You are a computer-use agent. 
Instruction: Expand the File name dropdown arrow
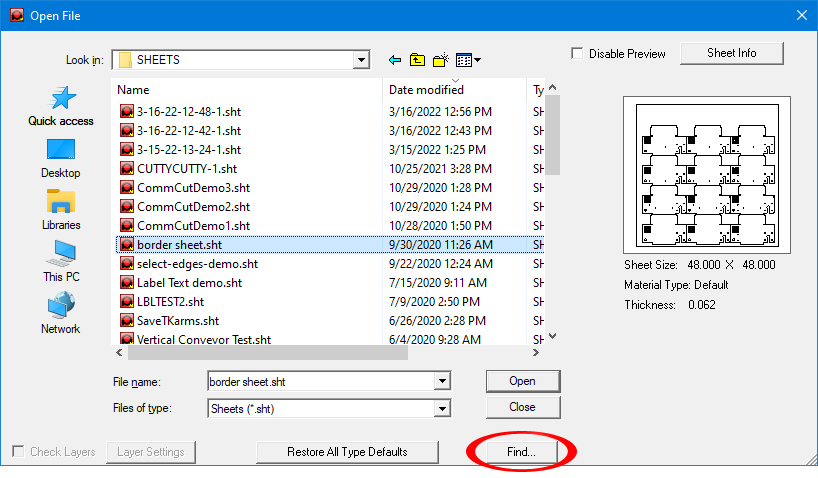(x=442, y=381)
